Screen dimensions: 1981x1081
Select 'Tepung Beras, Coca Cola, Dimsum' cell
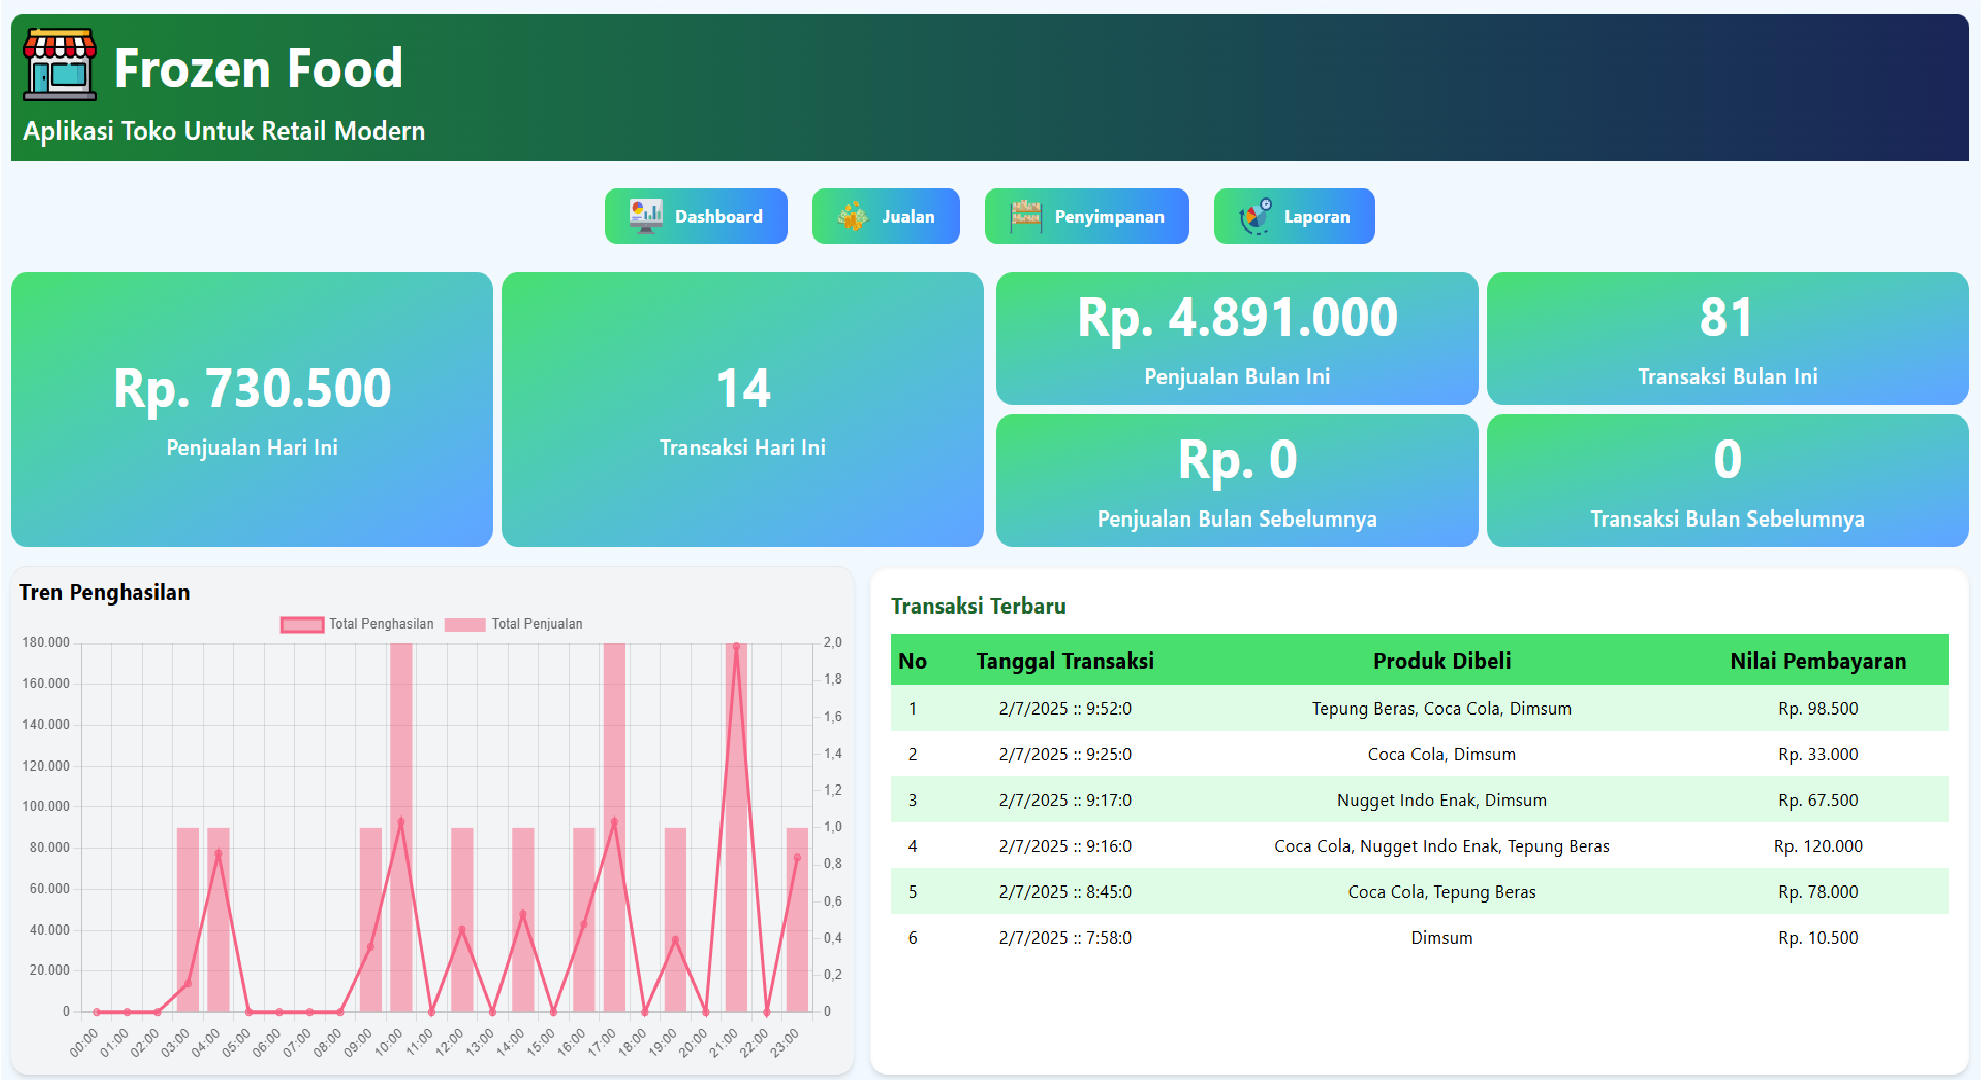(1442, 708)
